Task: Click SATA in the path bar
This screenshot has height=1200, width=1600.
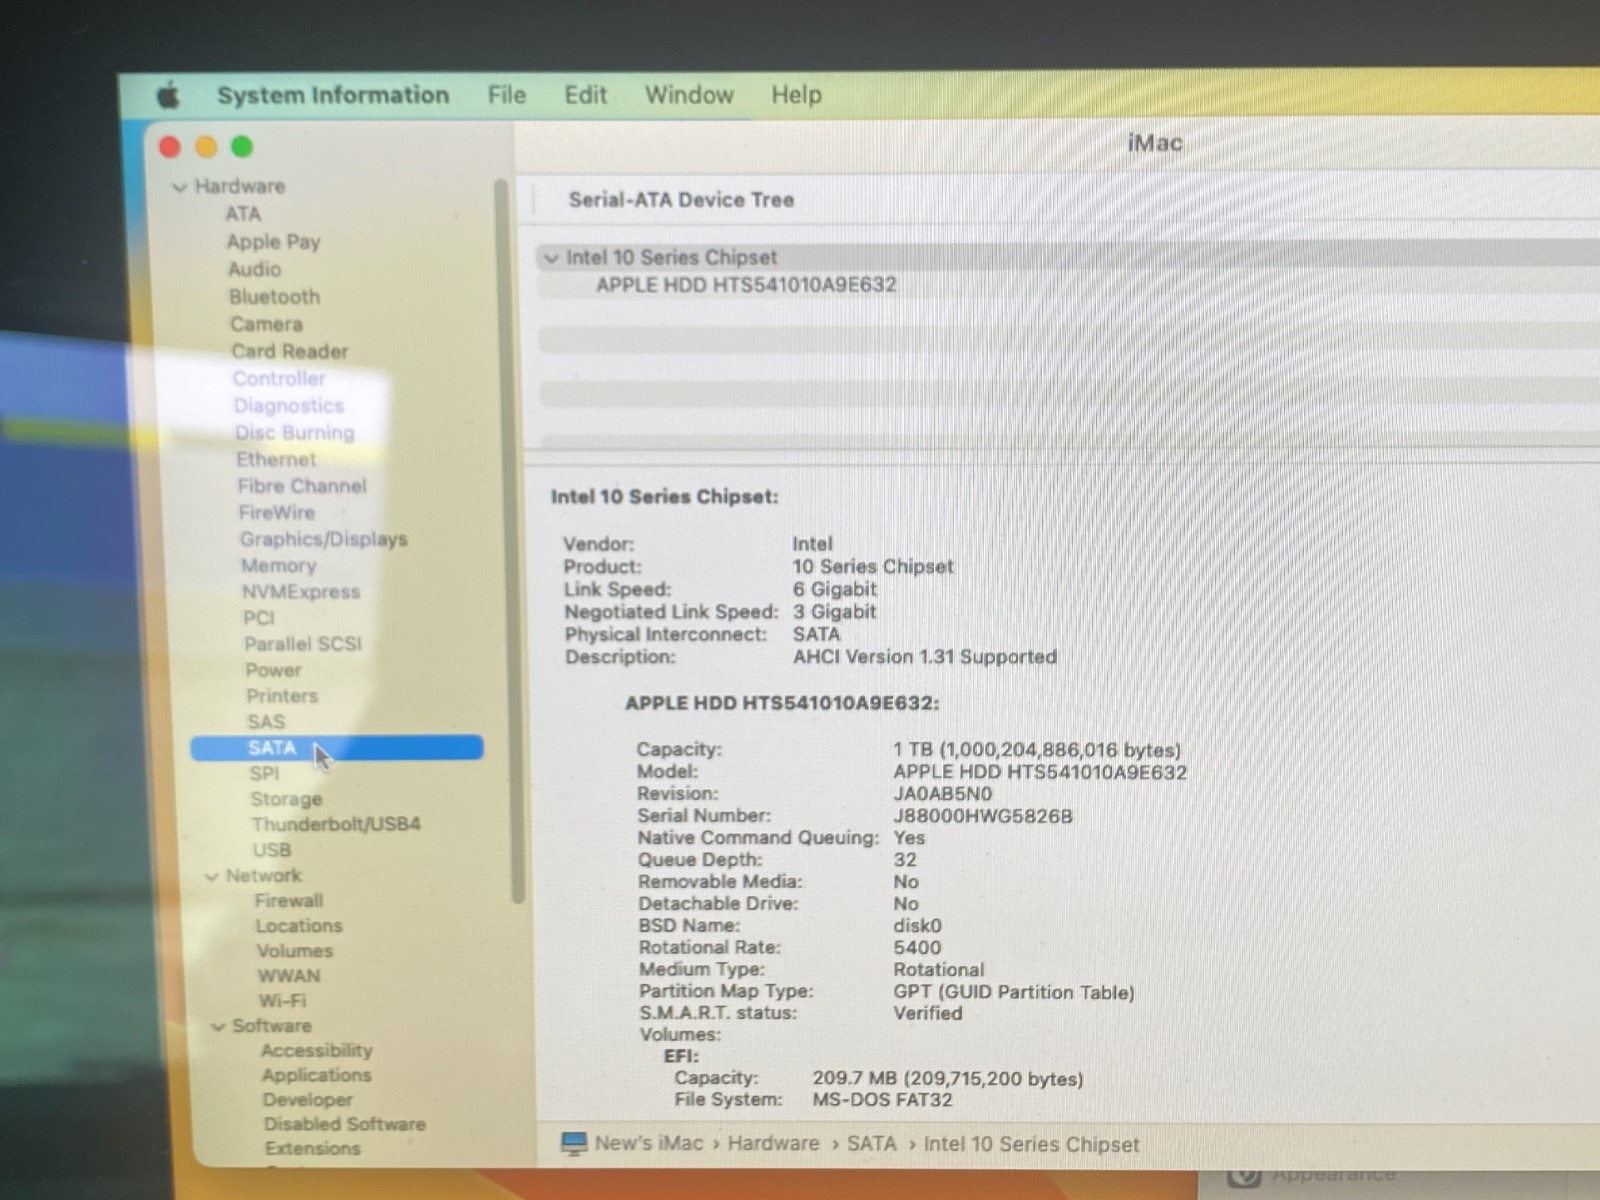Action: pos(871,1144)
